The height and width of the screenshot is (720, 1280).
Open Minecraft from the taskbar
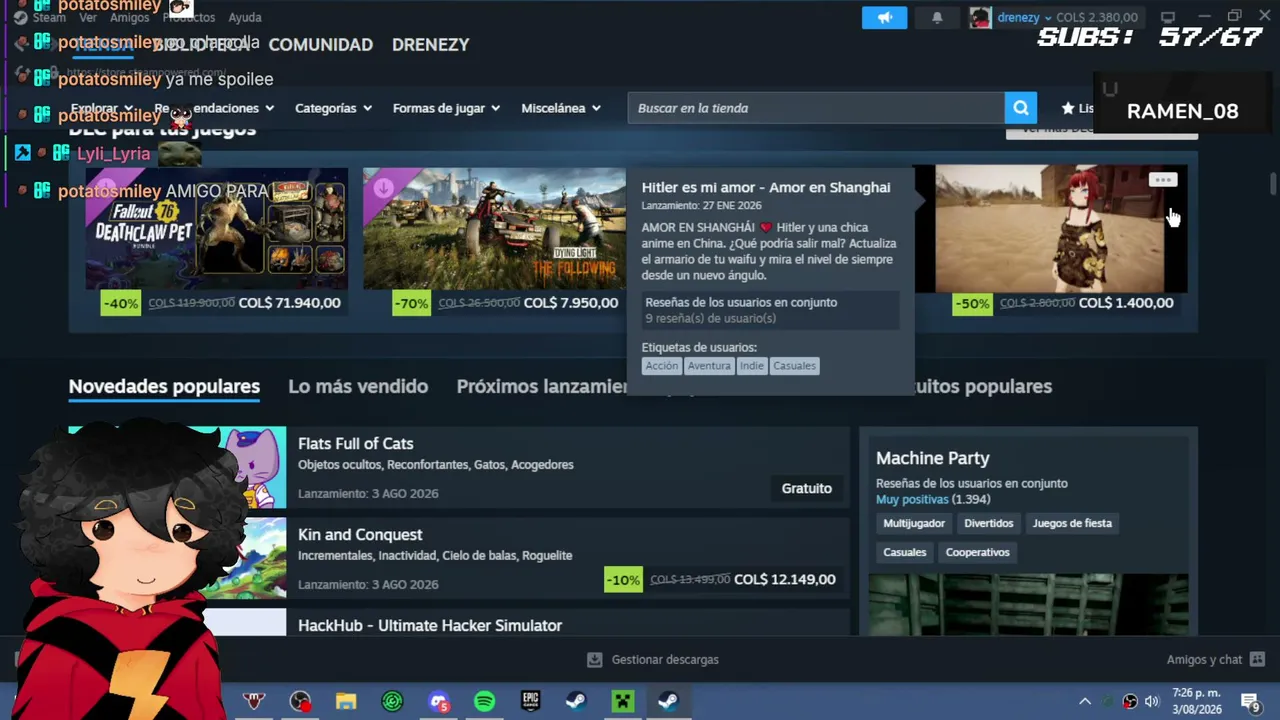pyautogui.click(x=622, y=702)
